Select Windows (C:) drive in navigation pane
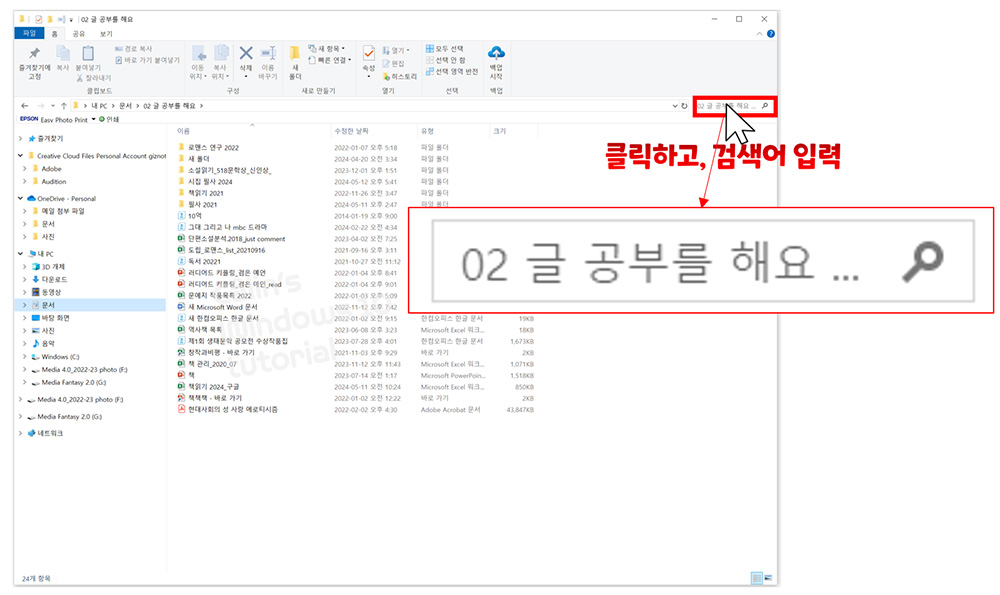This screenshot has width=1000, height=595. click(x=61, y=356)
